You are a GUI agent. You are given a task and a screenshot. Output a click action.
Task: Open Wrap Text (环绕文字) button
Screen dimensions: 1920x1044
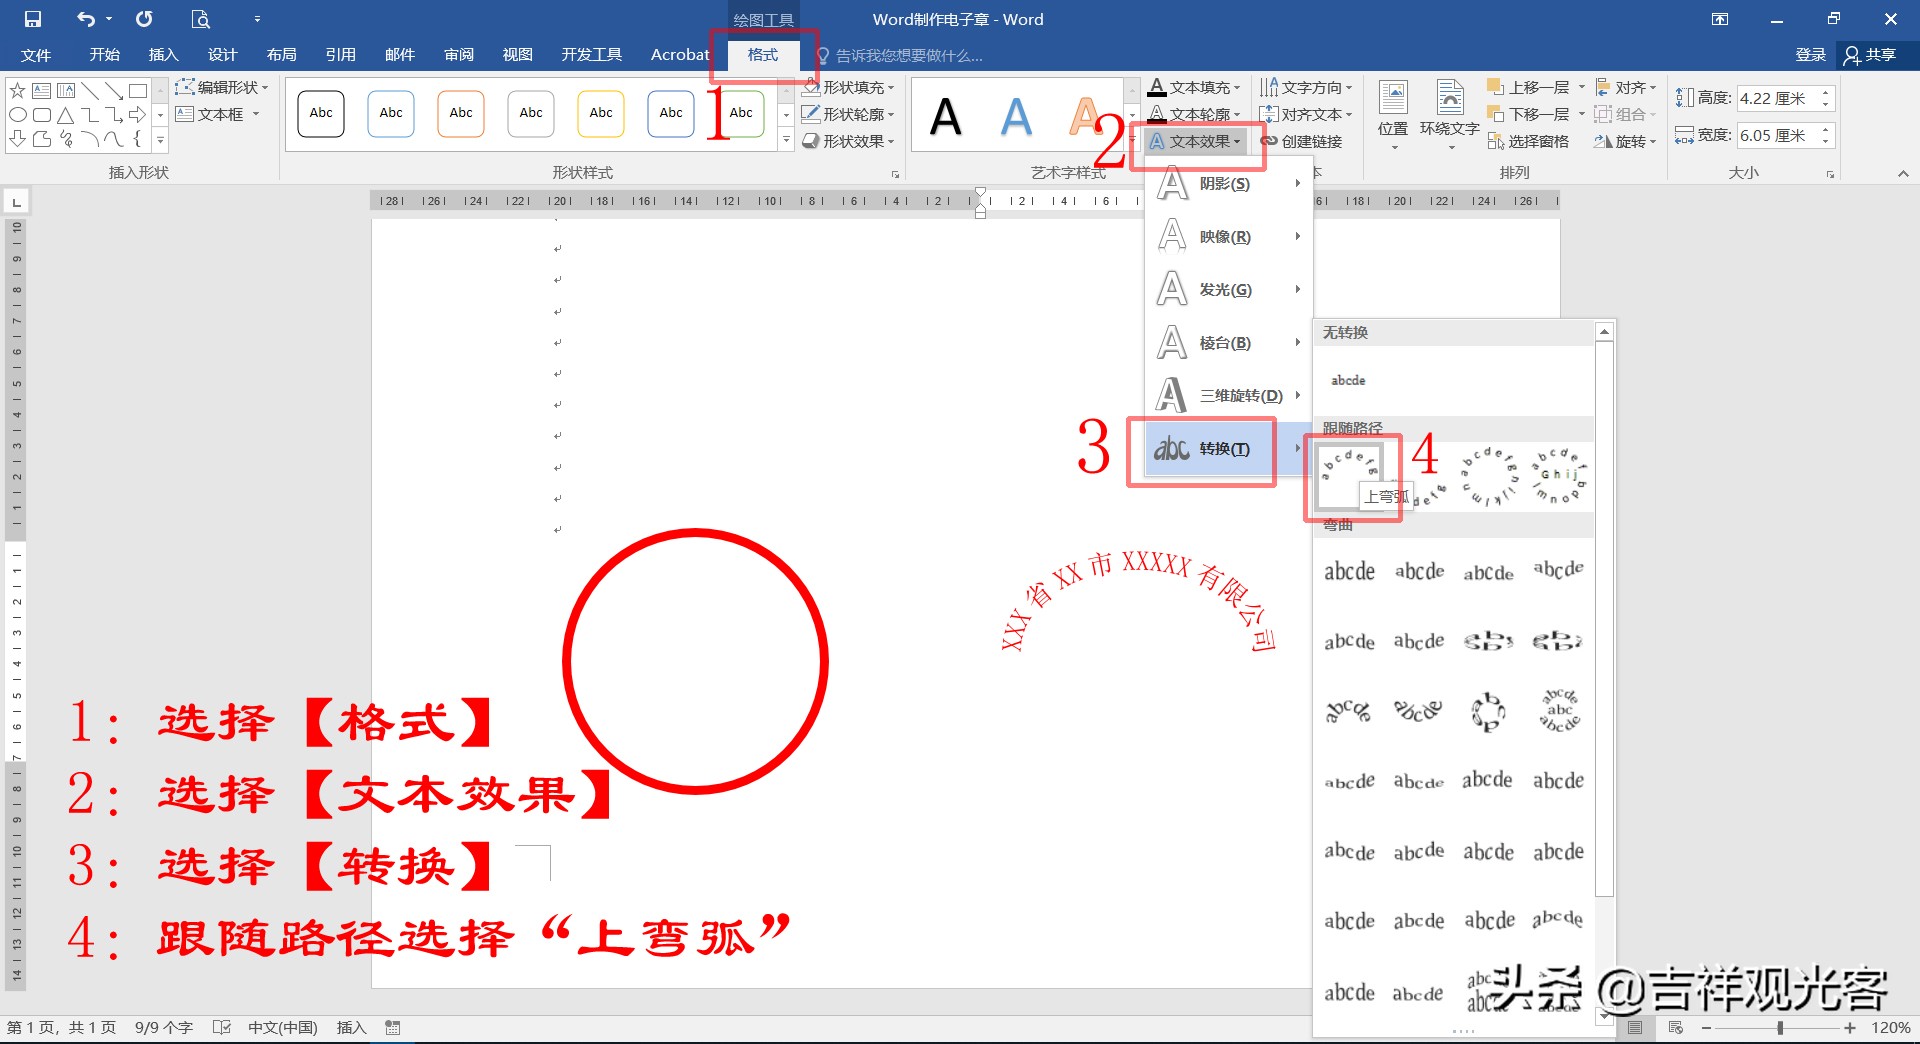[x=1449, y=115]
